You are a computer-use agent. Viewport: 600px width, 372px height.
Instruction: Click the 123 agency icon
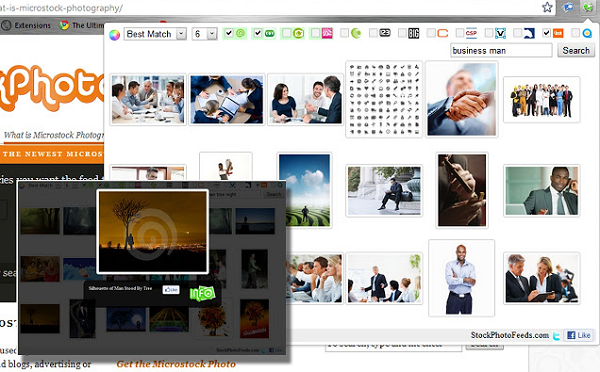pos(385,33)
